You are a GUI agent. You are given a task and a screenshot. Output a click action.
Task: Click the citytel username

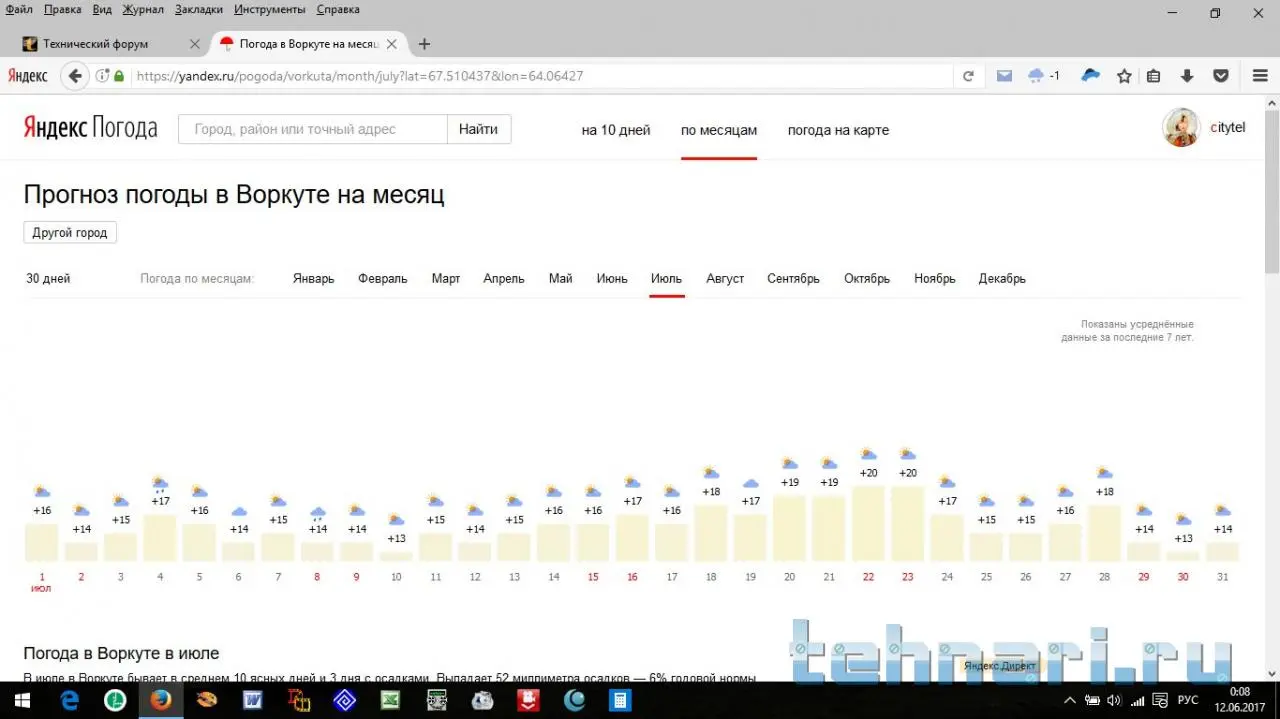click(1227, 128)
